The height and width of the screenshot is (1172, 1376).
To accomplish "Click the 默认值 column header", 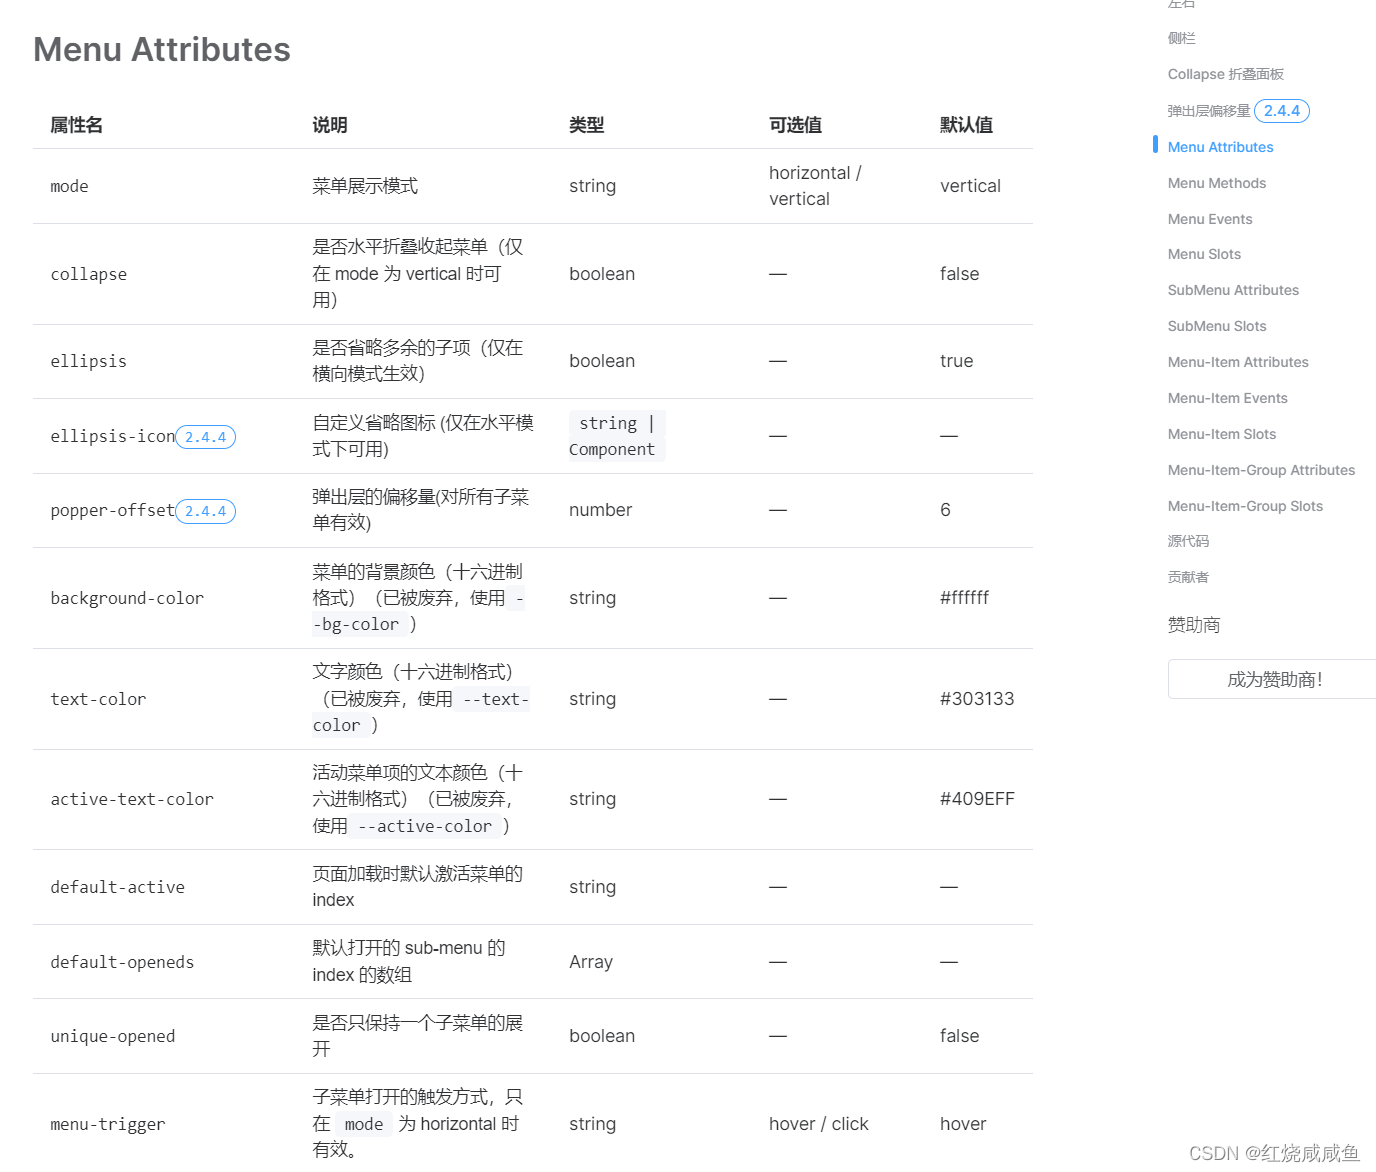I will click(x=967, y=125).
